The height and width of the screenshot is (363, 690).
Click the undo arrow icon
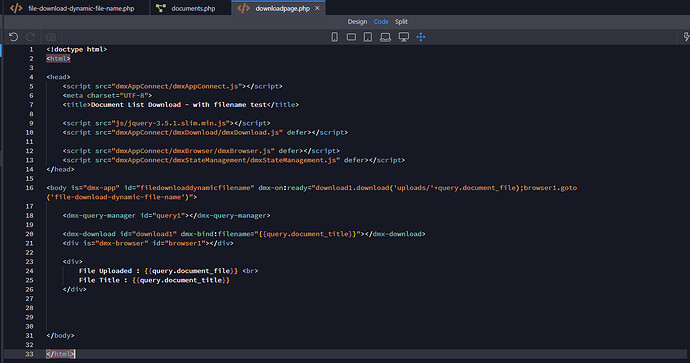click(x=14, y=37)
